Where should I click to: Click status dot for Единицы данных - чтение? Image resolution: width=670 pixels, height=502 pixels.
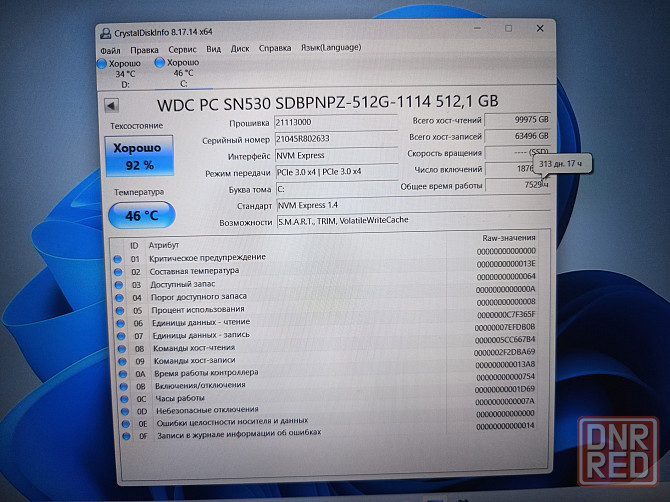click(x=121, y=323)
